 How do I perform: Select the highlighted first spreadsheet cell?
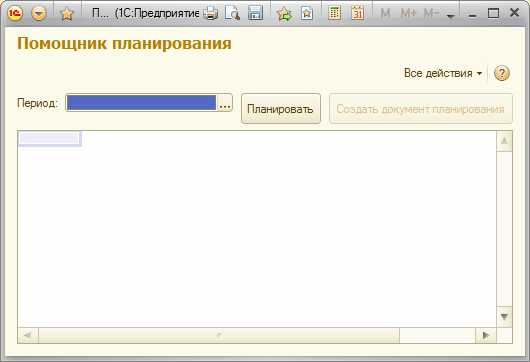click(x=49, y=139)
